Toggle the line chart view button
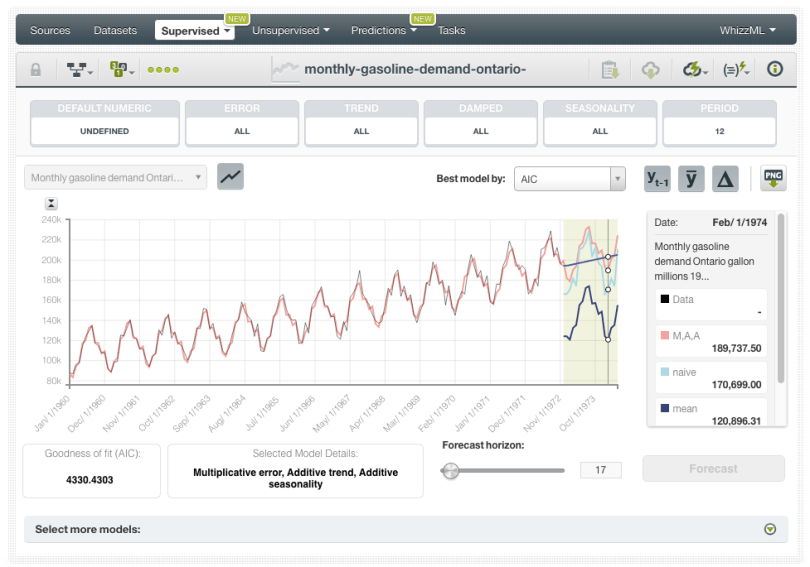Screen dimensions: 810x567 pos(230,177)
